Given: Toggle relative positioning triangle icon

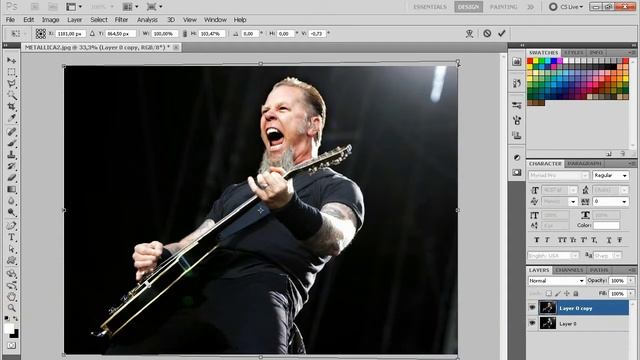Looking at the screenshot, I should coord(92,33).
